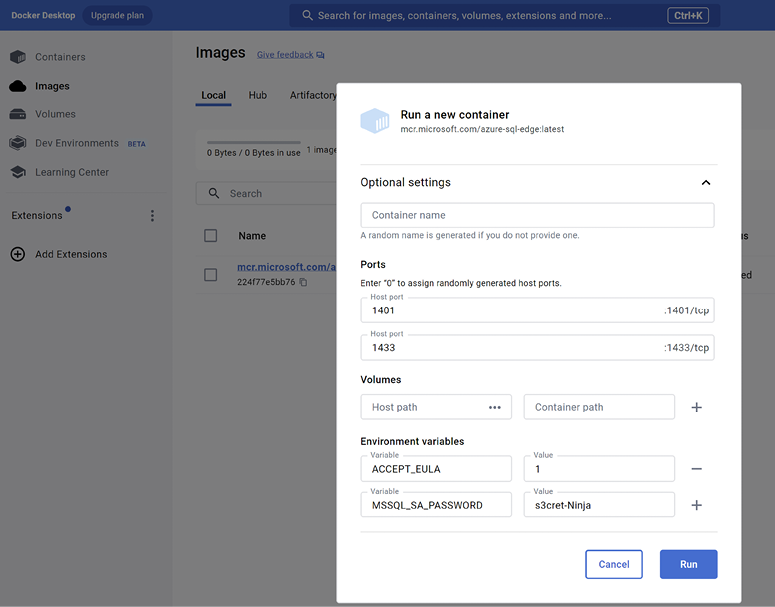The image size is (775, 607).
Task: Click the mcr.microsoft.com/azure-sql-edge:latest subtitle
Action: [482, 129]
